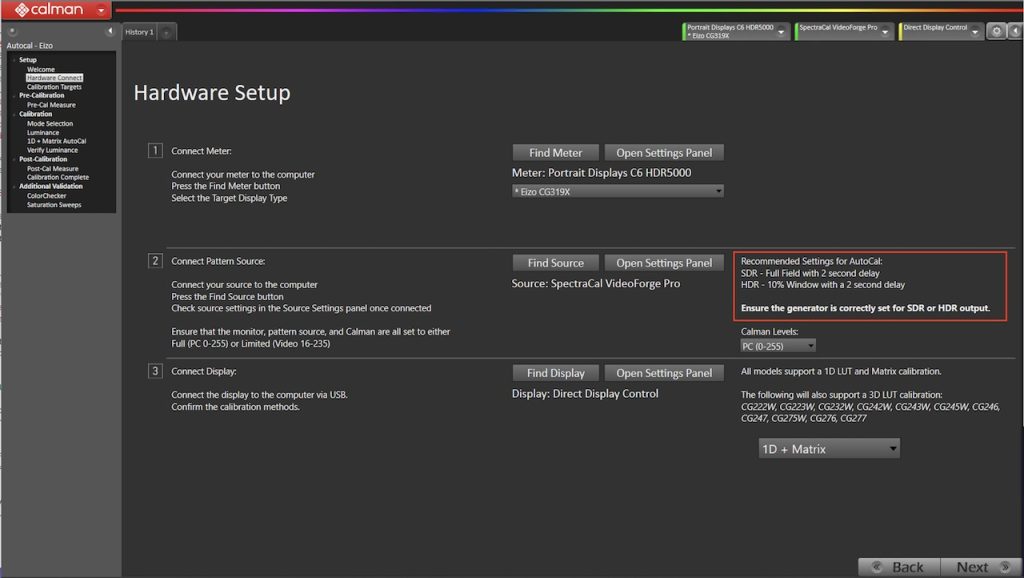Click the "Recommended Settings for AutoCal:" text
Viewport: 1024px width, 578px height.
(811, 261)
